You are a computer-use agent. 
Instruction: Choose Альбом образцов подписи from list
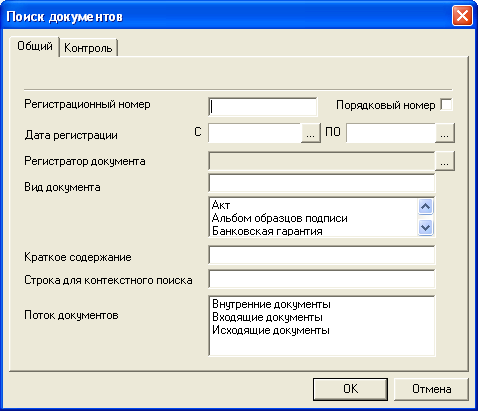[280, 218]
